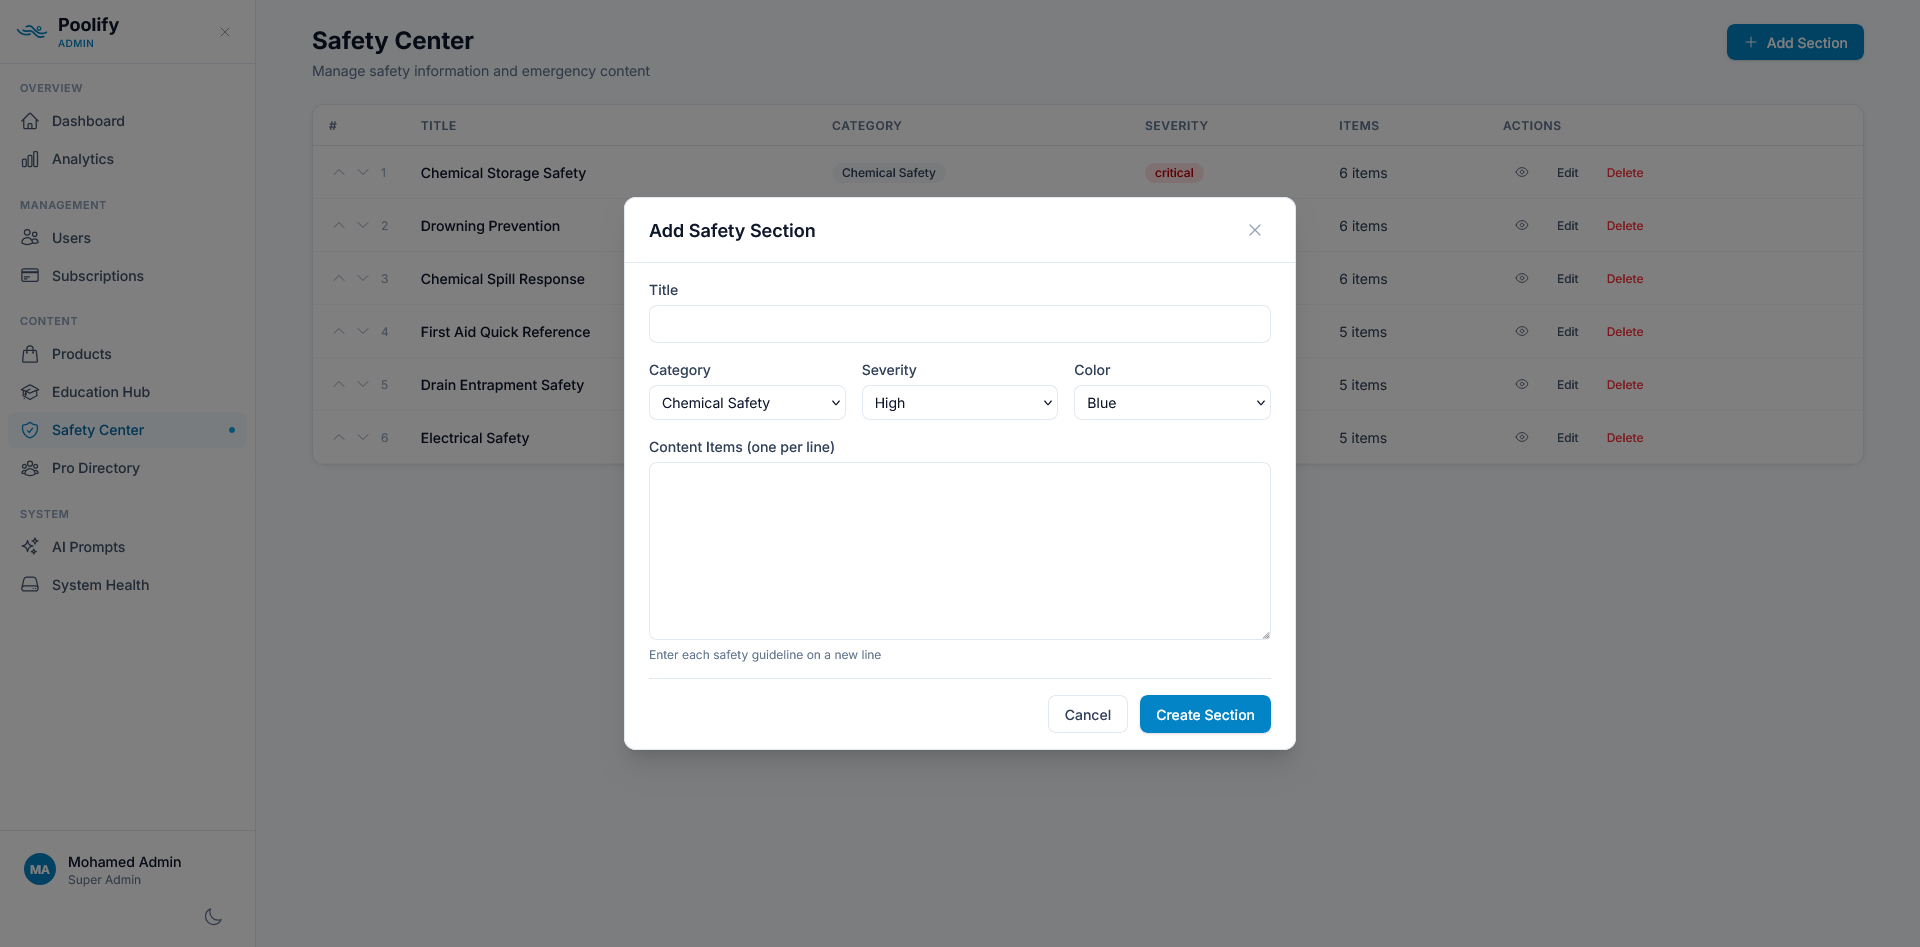Toggle visibility of Electrical Safety section
Screen dimensions: 1920x947
pyautogui.click(x=1522, y=438)
